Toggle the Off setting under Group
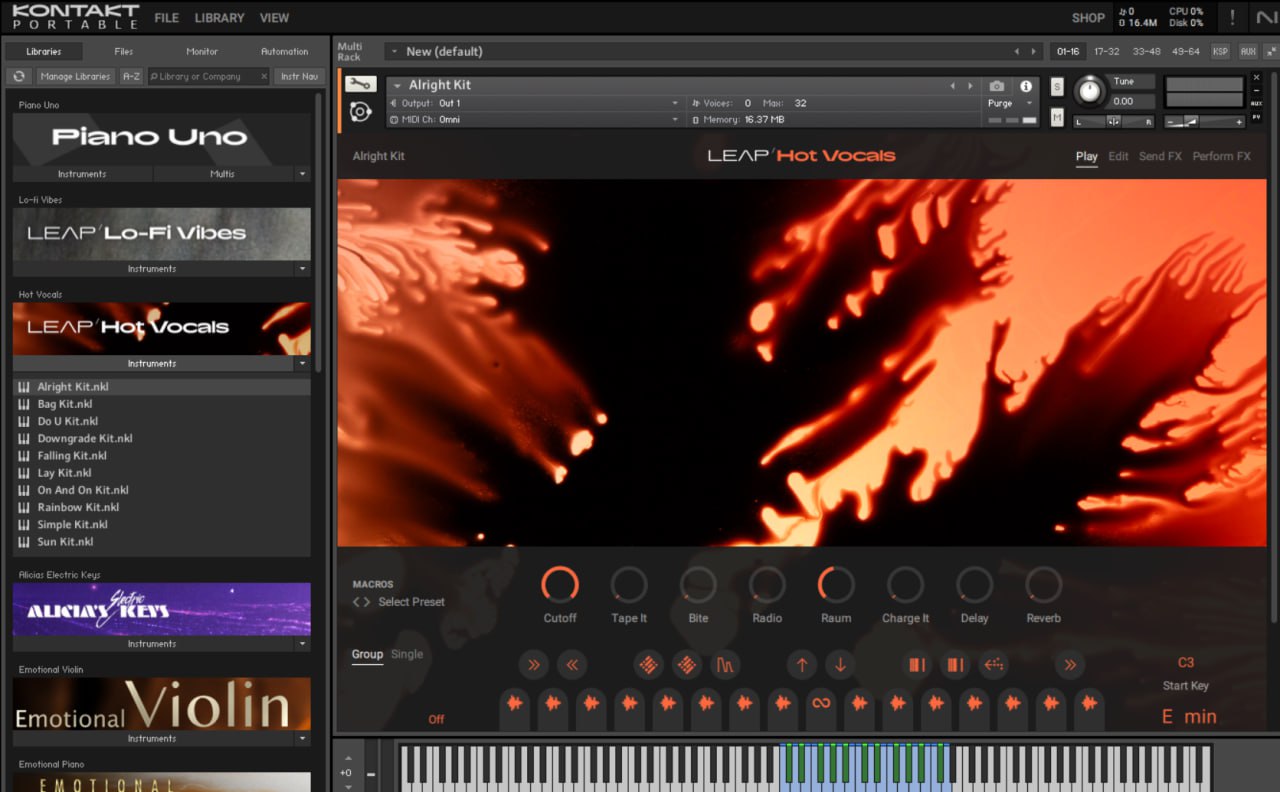 [x=436, y=719]
